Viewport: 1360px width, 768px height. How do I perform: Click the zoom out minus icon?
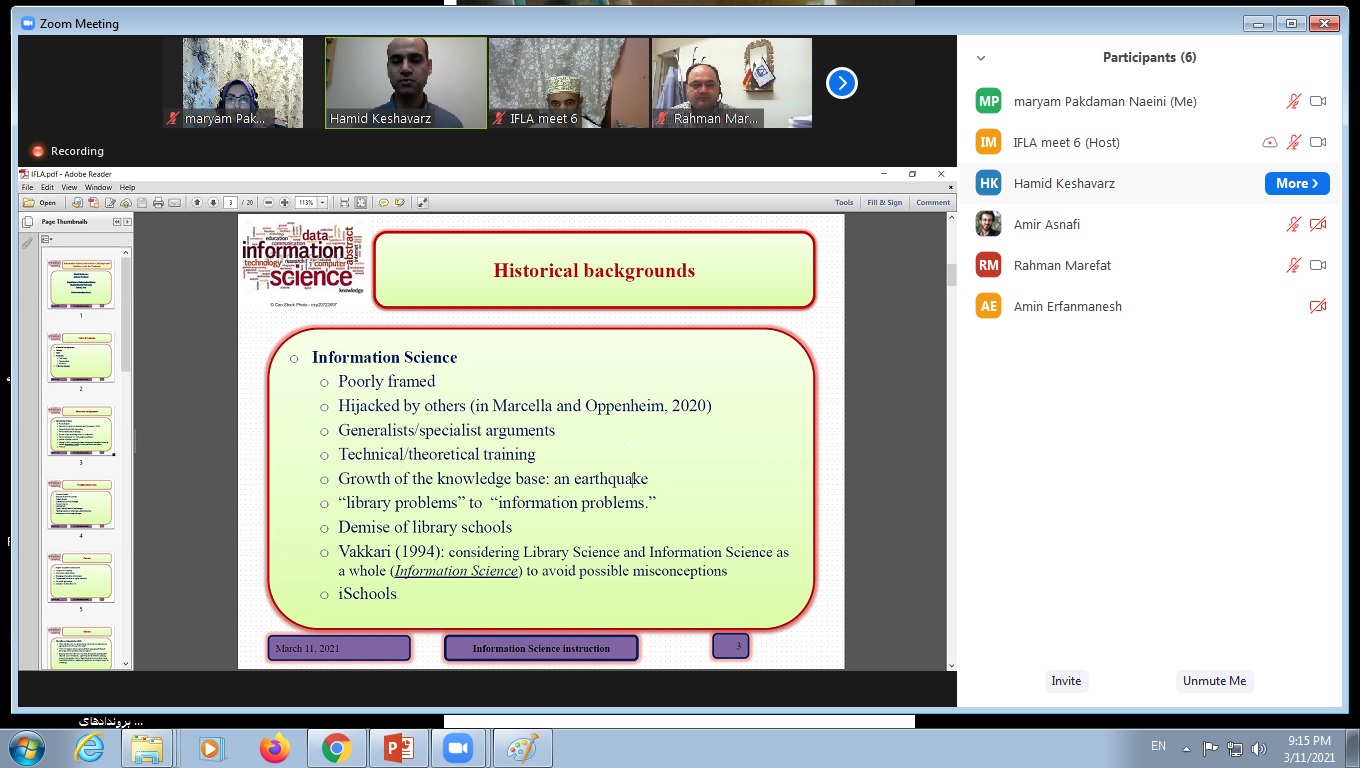[269, 203]
